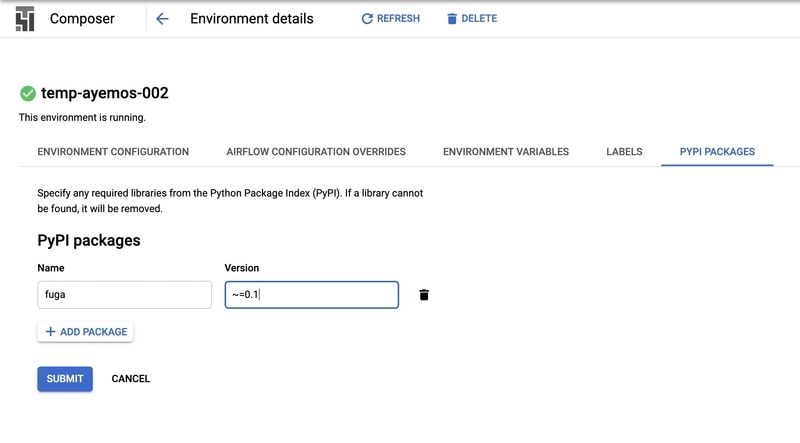The height and width of the screenshot is (443, 800).
Task: Open the Labels tab
Action: coord(625,152)
